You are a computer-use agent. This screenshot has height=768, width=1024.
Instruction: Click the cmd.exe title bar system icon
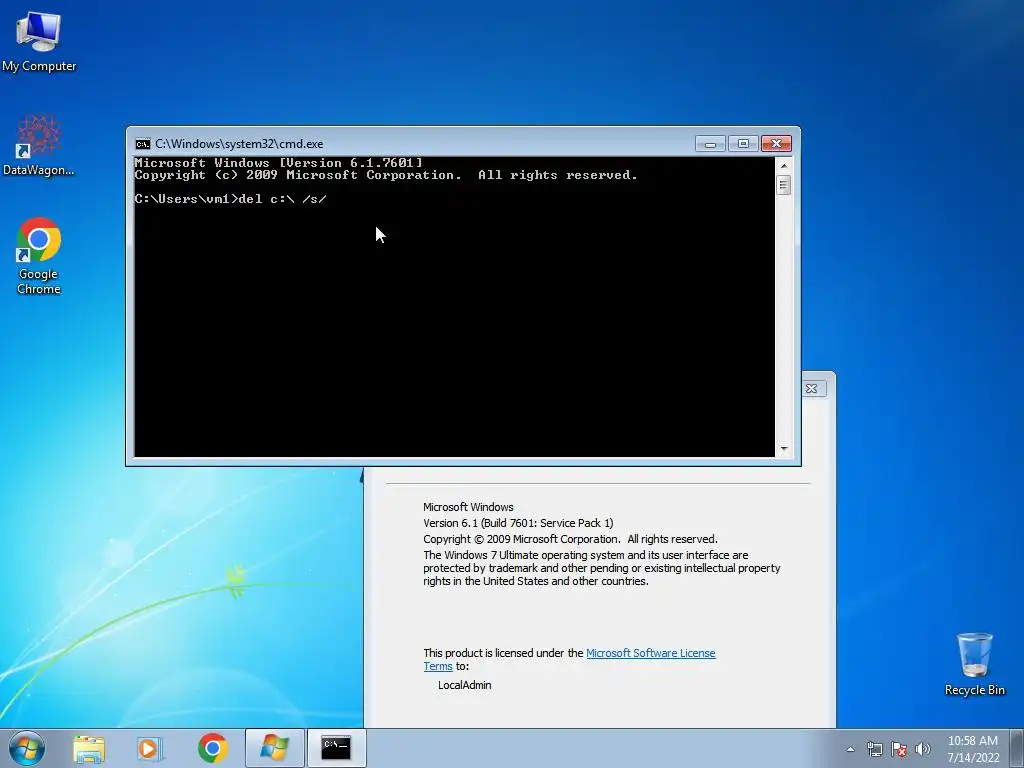click(x=142, y=144)
